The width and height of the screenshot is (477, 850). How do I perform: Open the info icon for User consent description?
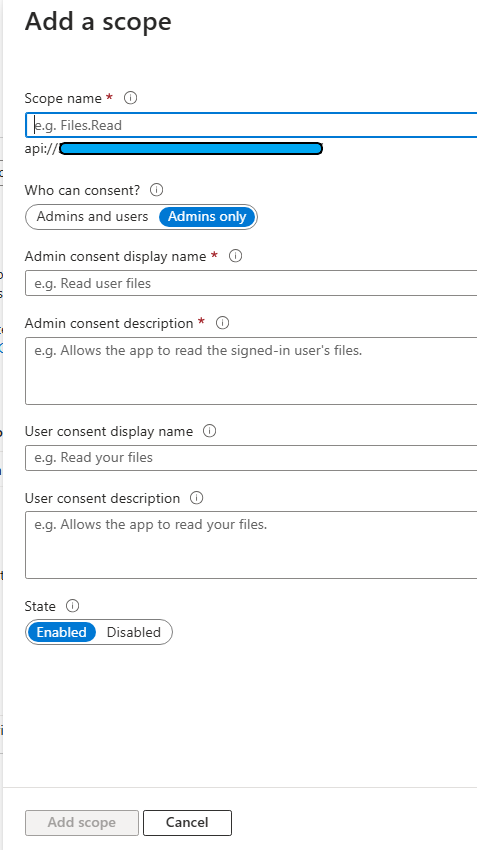point(197,498)
